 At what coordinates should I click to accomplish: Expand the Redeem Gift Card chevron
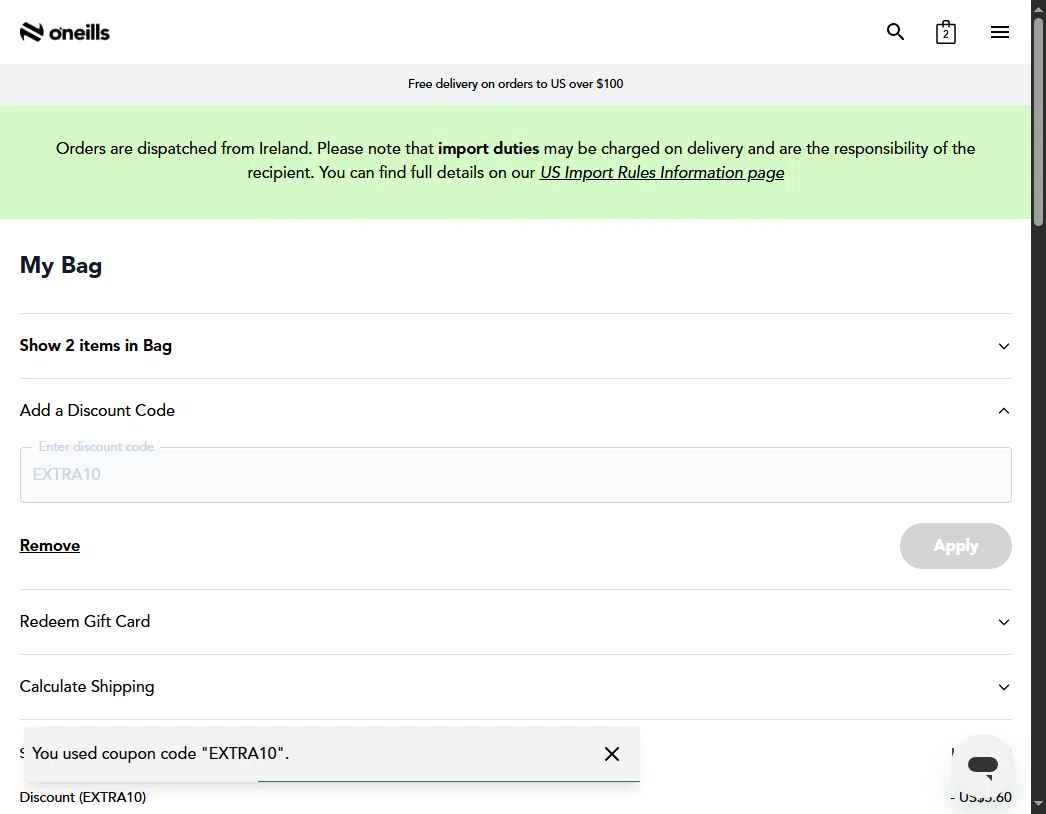click(1003, 622)
